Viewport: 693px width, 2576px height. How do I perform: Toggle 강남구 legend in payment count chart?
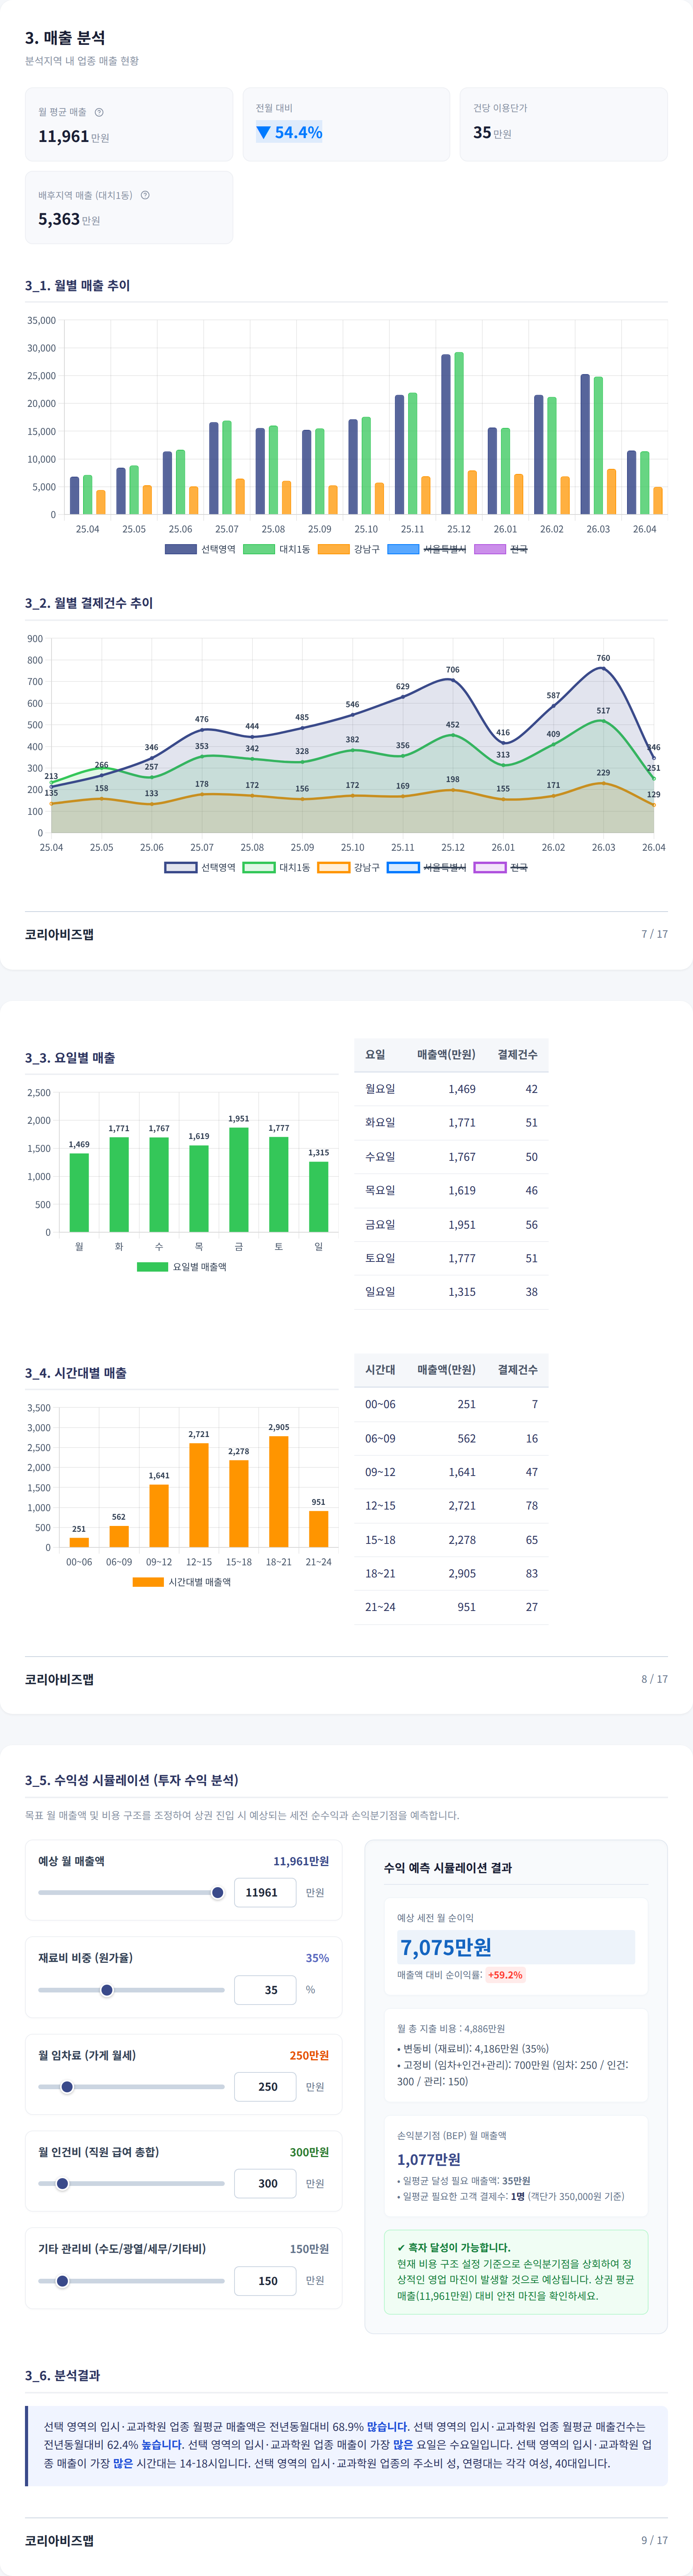(348, 867)
